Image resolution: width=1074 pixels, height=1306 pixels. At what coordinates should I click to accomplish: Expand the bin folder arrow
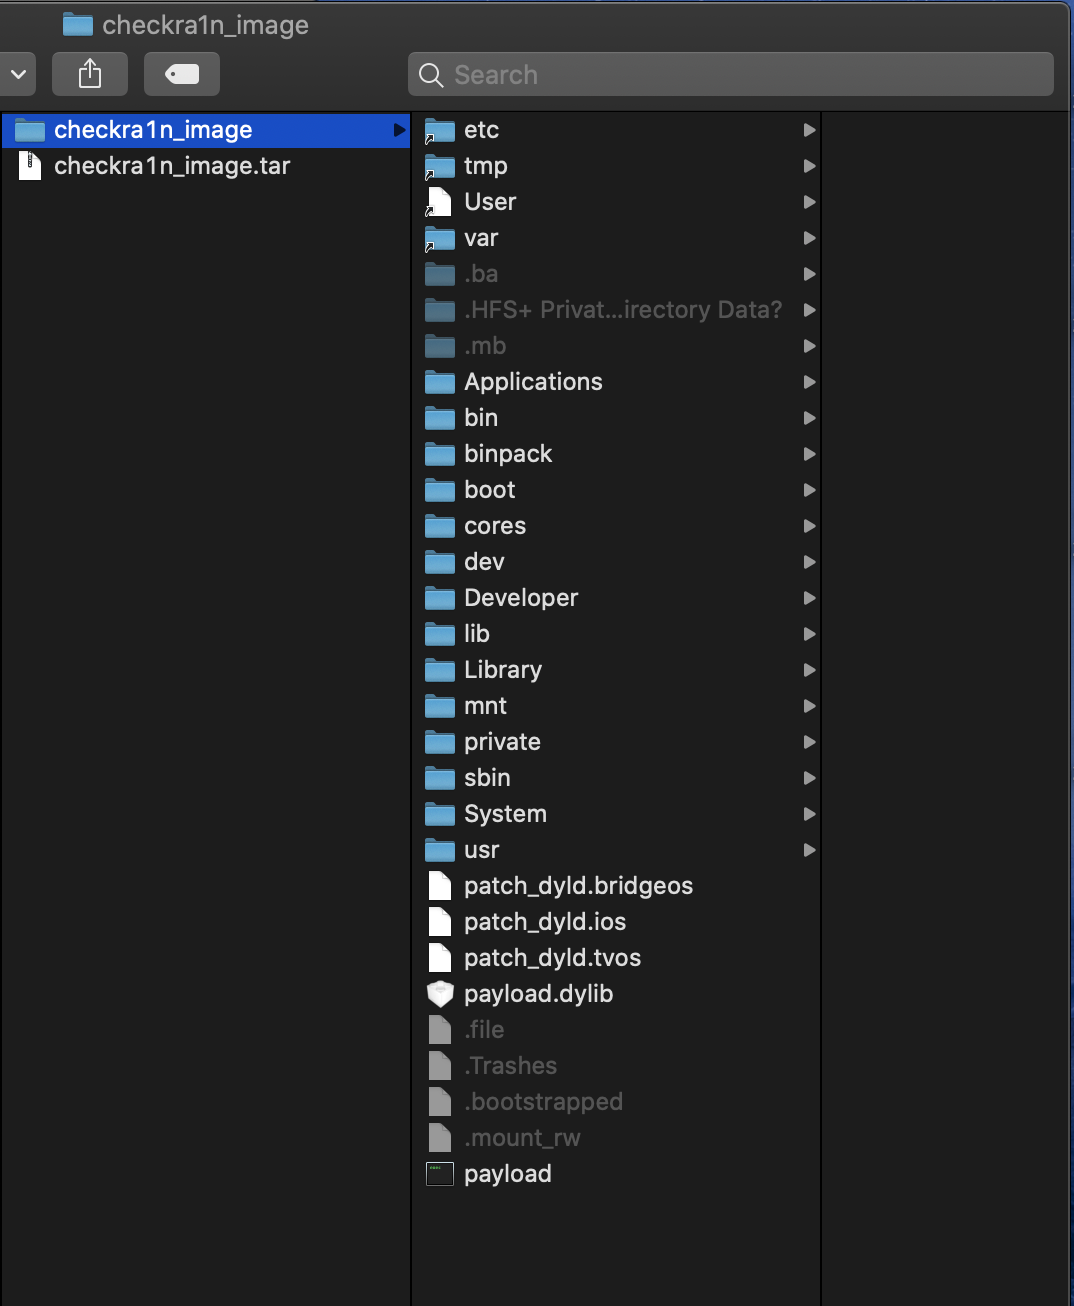click(809, 418)
